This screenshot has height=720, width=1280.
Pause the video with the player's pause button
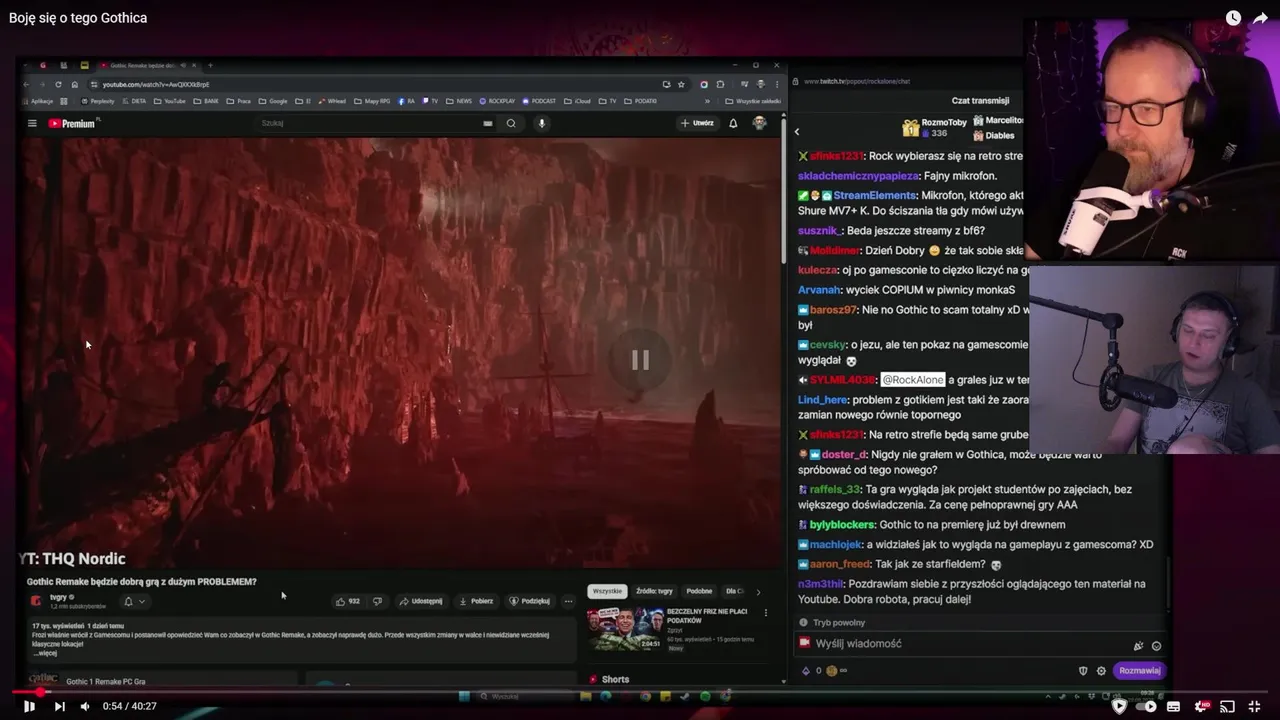tap(29, 706)
